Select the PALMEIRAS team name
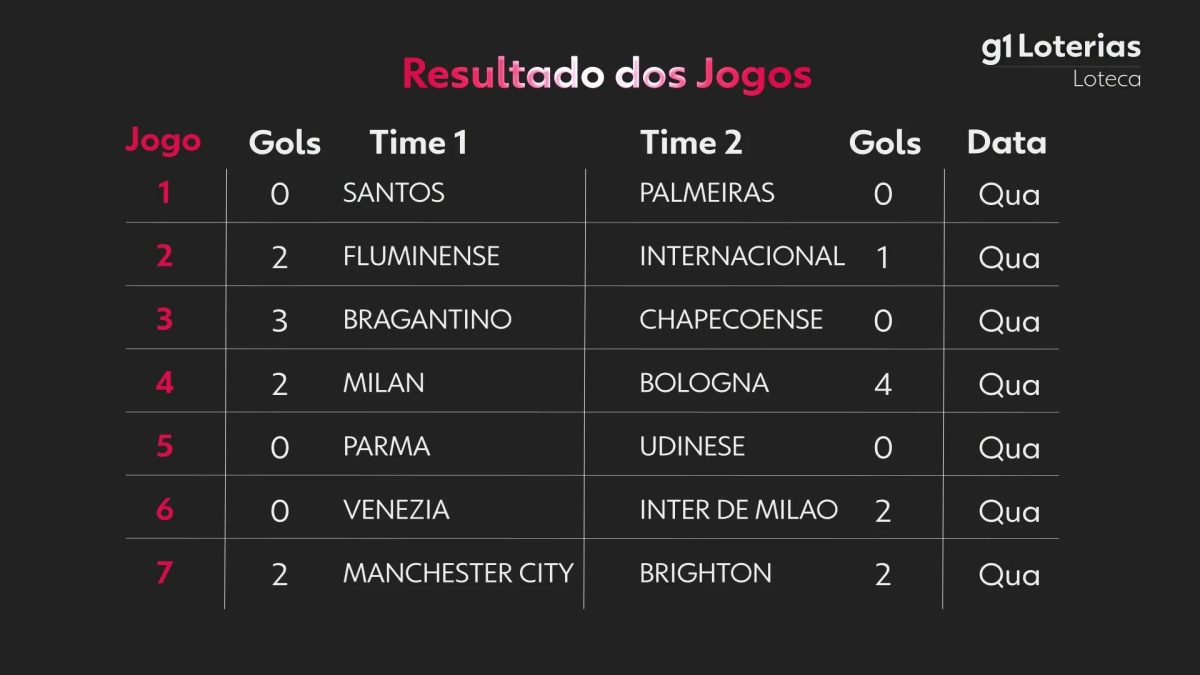Viewport: 1200px width, 675px height. click(707, 193)
